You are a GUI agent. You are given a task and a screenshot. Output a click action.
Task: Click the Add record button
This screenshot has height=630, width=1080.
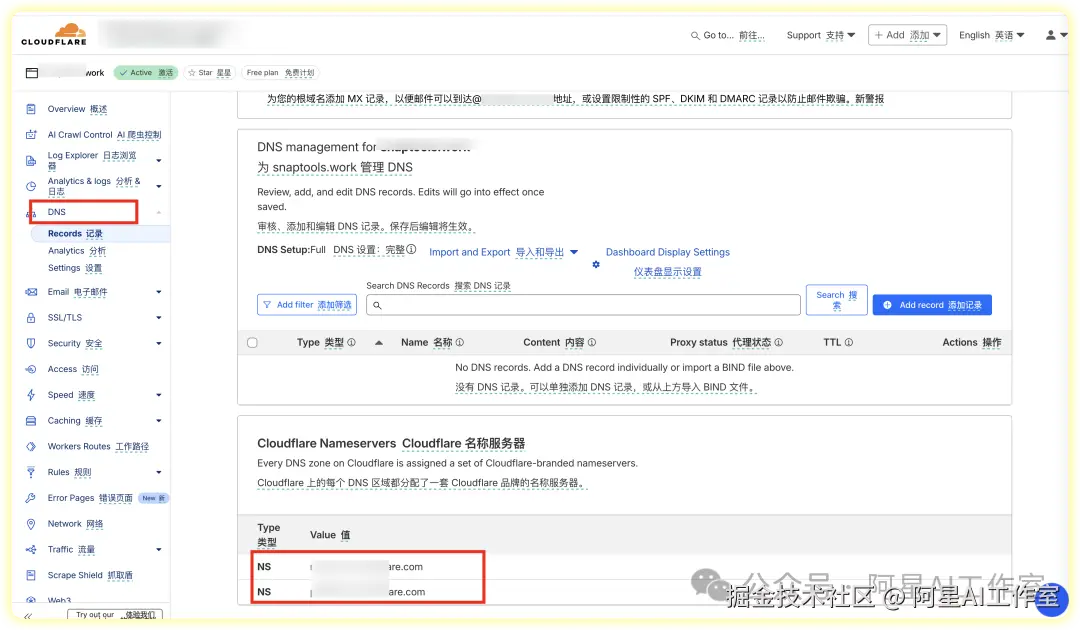[x=931, y=304]
